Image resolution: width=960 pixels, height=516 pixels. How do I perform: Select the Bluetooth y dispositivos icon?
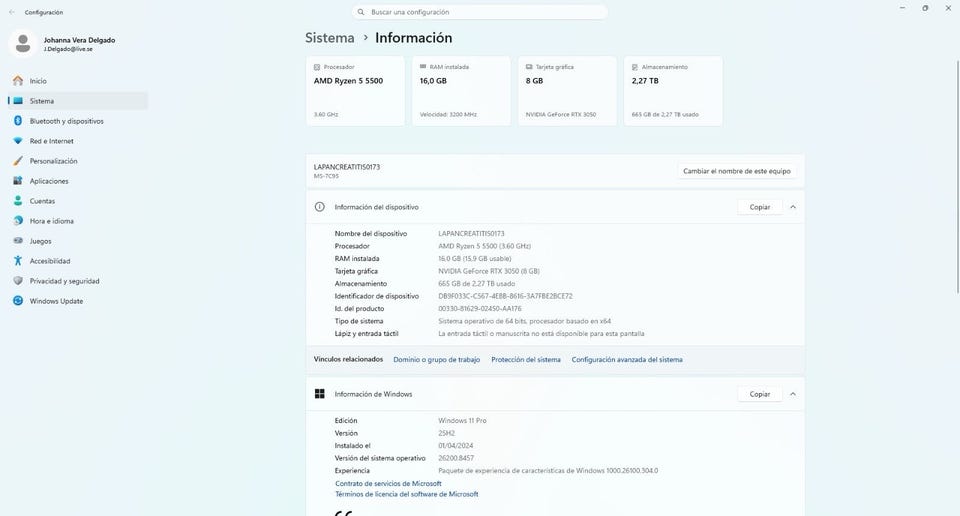click(18, 121)
